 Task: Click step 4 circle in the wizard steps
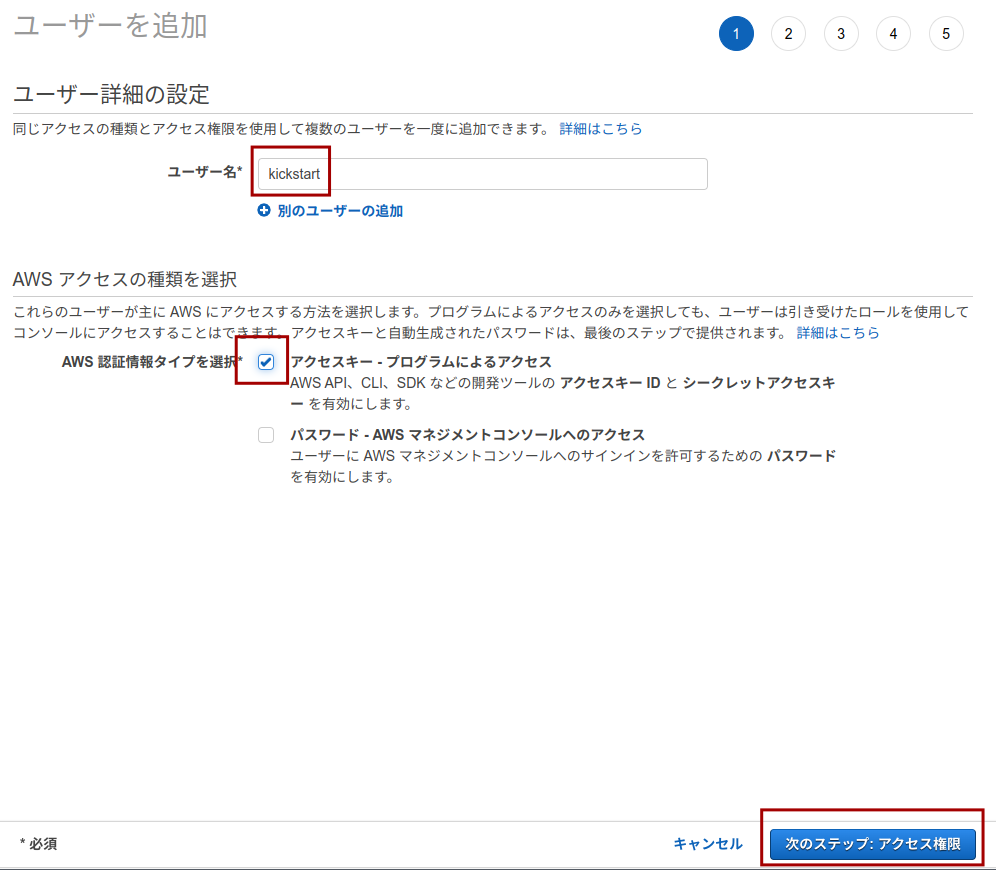(893, 33)
